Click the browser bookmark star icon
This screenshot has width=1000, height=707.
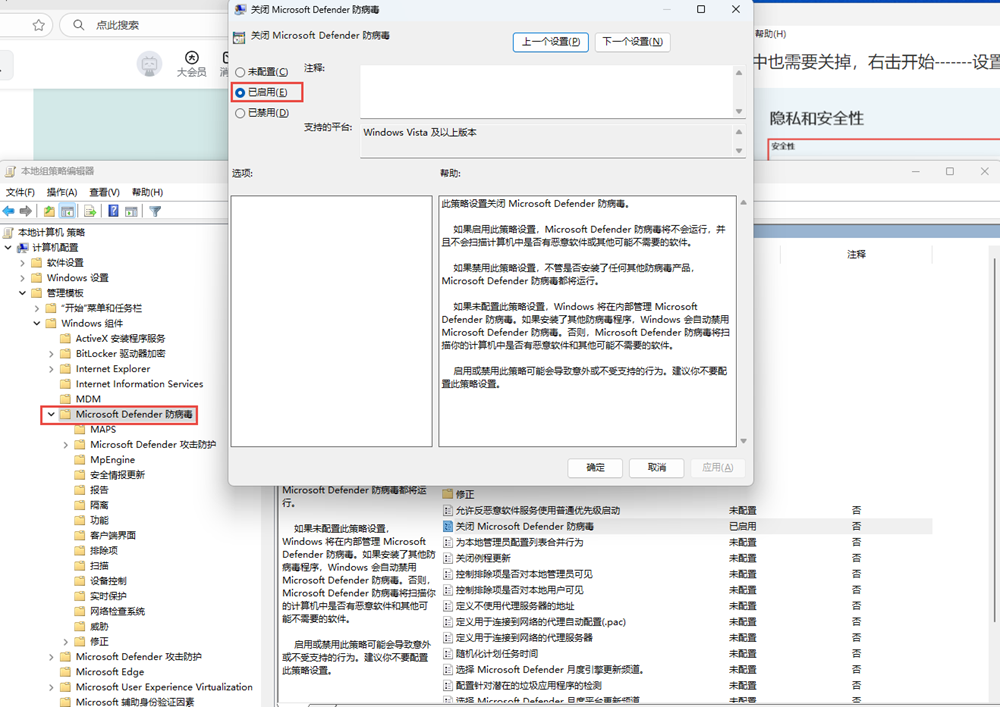tap(38, 25)
